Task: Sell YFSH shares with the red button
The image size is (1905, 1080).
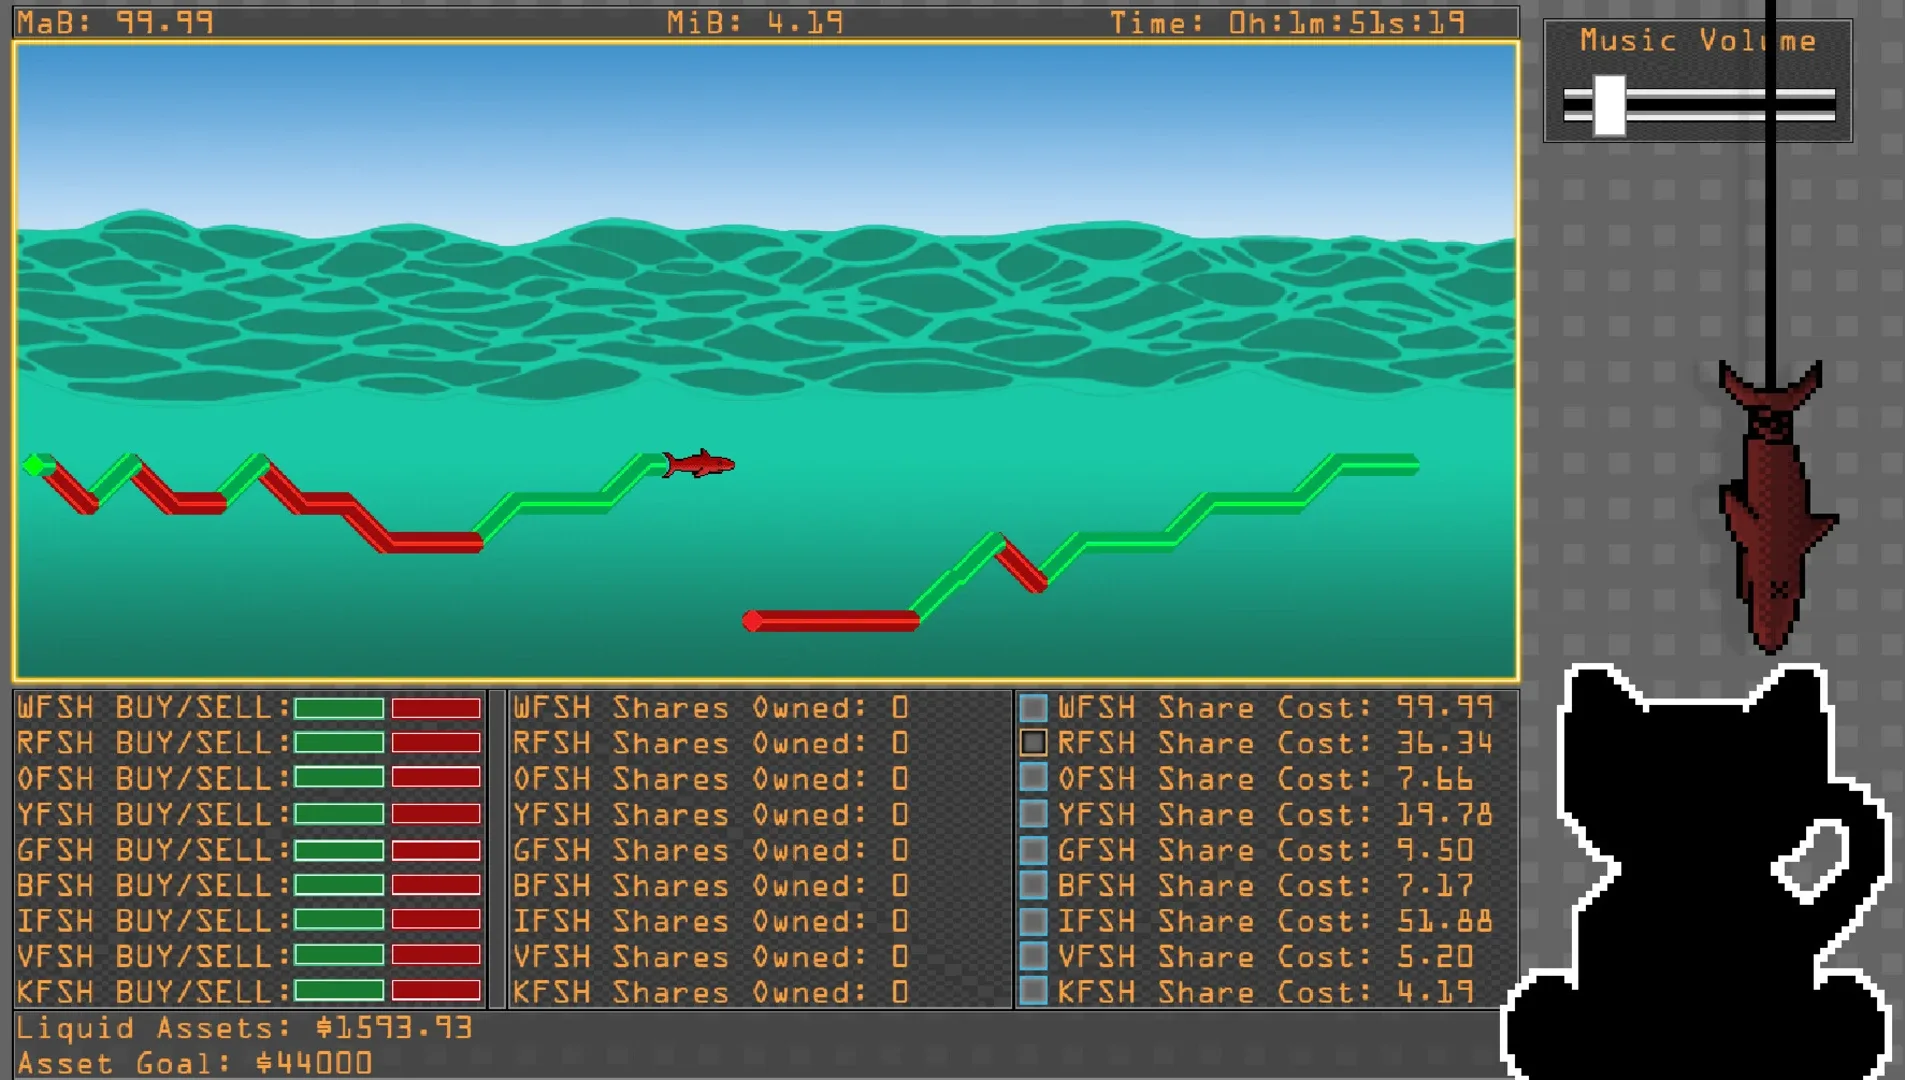Action: [x=436, y=814]
